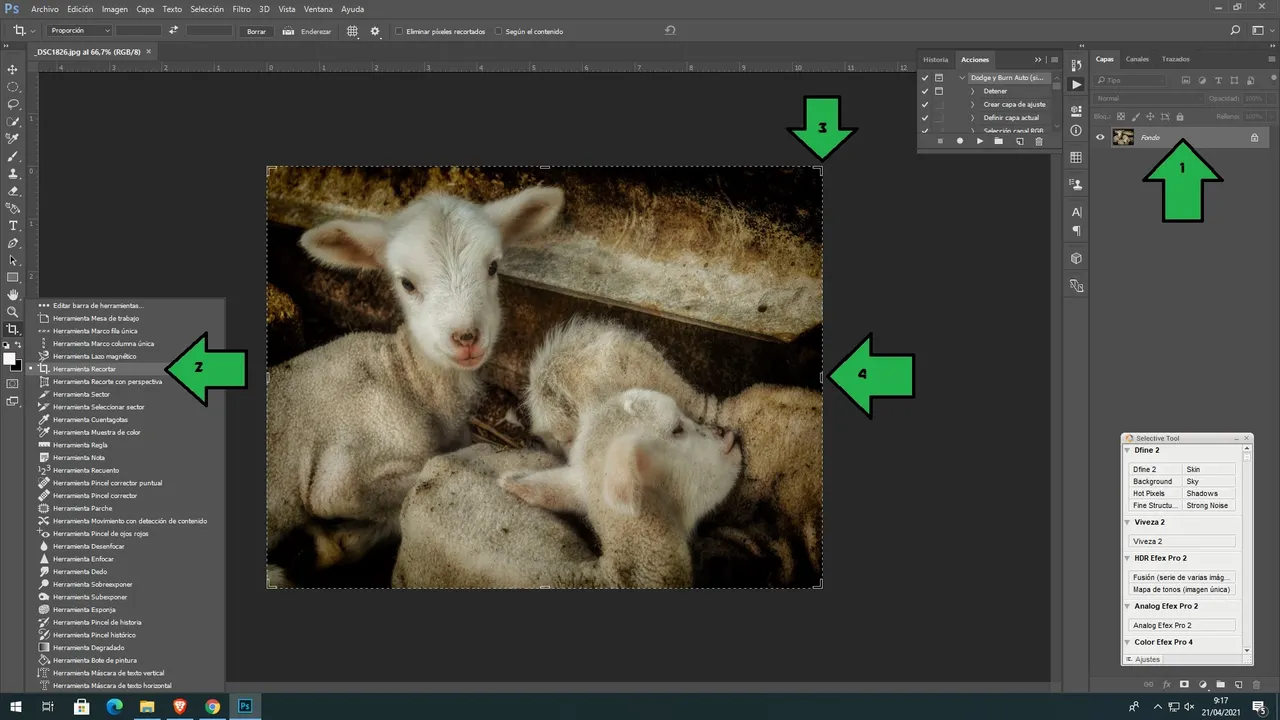The width and height of the screenshot is (1280, 720).
Task: Select the Brush tool
Action: coord(13,156)
